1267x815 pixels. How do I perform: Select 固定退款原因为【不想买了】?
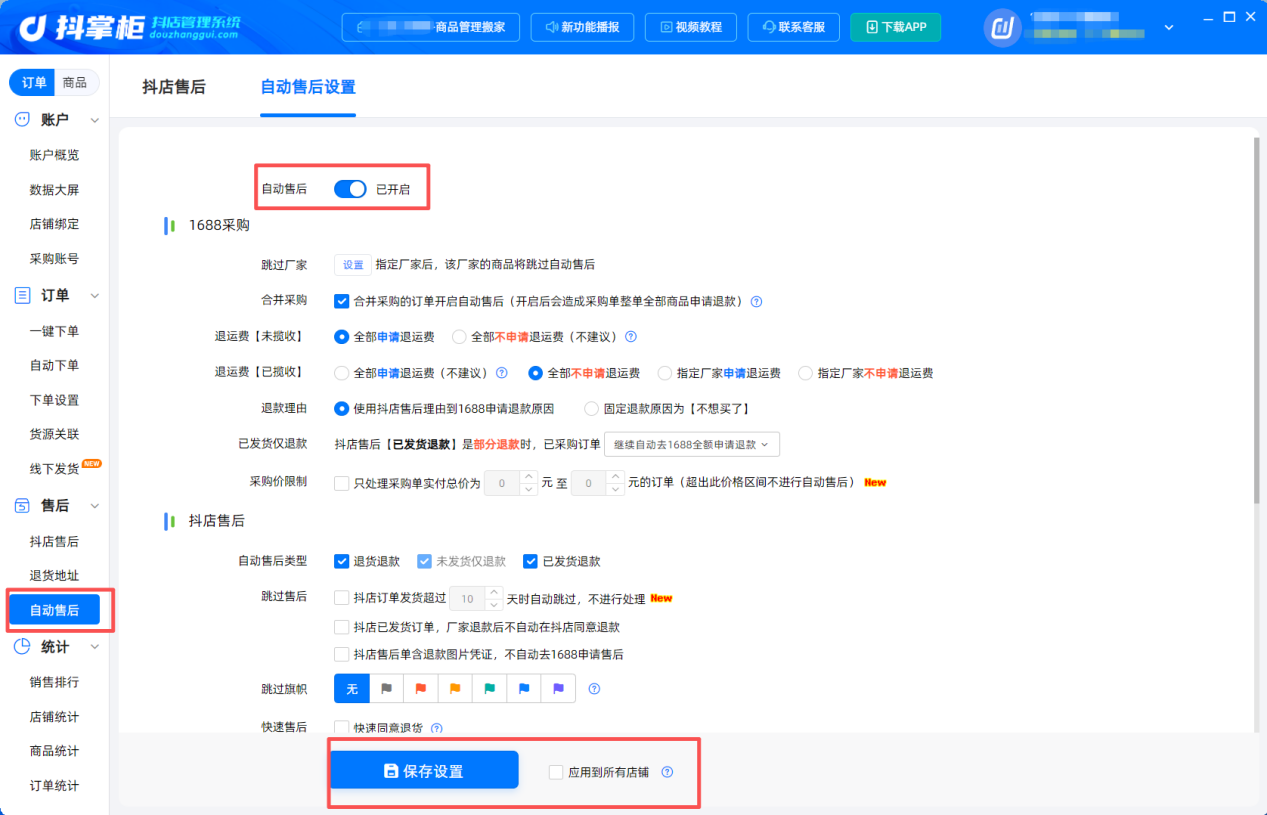[x=591, y=409]
